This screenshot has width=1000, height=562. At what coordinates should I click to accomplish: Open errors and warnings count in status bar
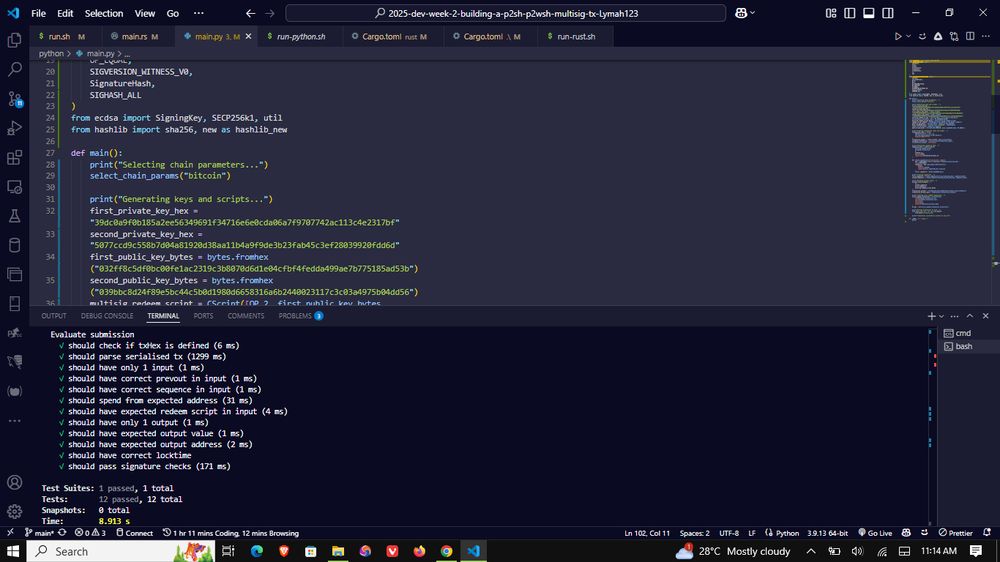click(90, 533)
